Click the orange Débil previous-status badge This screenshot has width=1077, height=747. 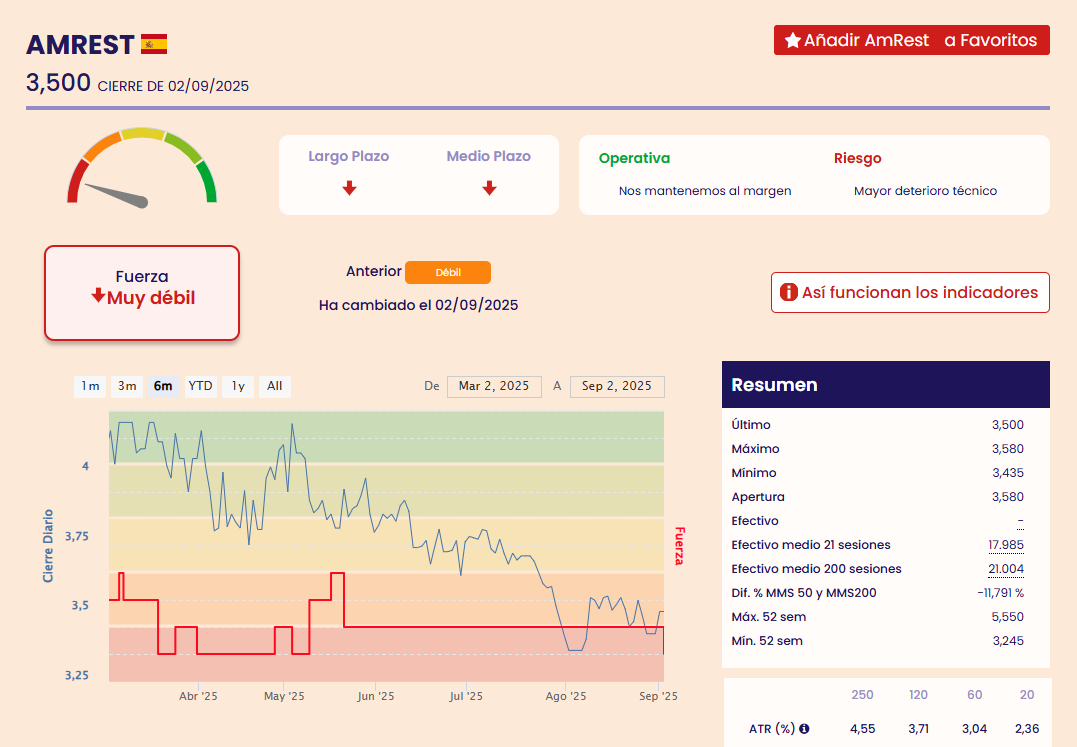coord(448,272)
